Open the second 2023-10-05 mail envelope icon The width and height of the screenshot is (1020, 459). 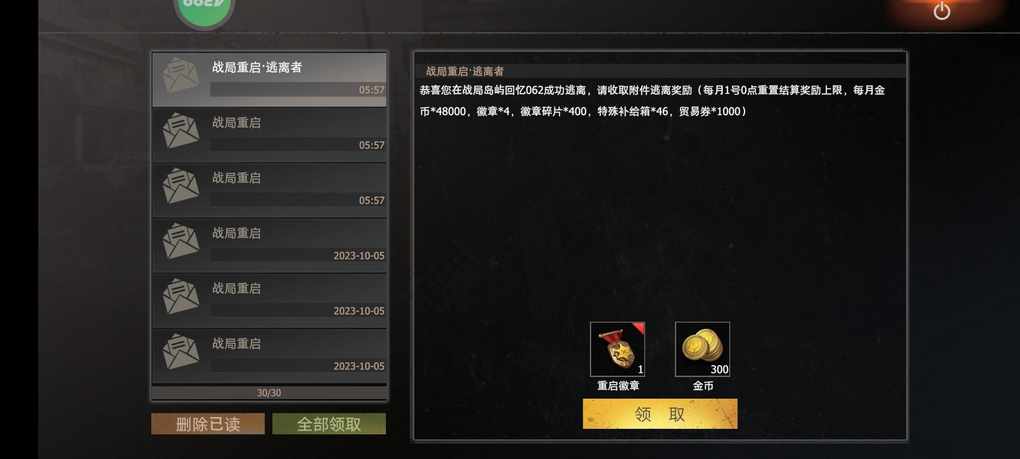click(180, 296)
